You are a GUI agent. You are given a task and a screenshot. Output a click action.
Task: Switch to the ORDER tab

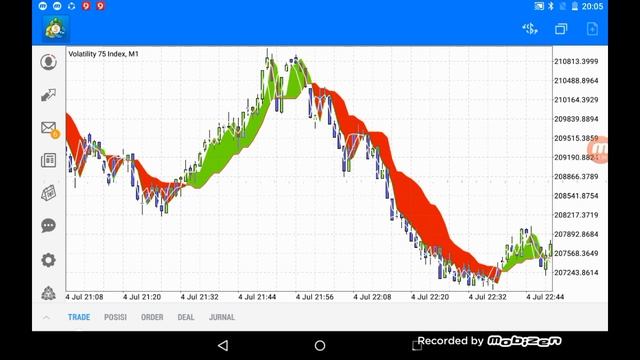pyautogui.click(x=152, y=317)
